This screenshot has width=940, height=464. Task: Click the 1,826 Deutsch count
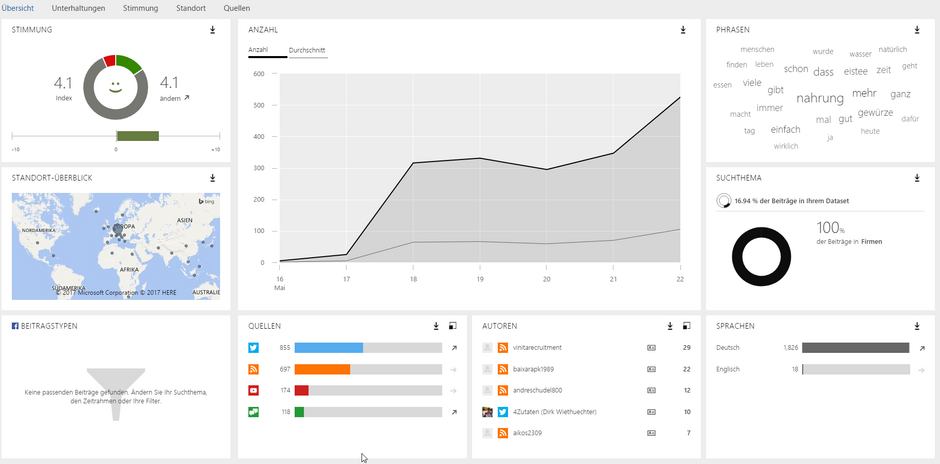pyautogui.click(x=791, y=348)
